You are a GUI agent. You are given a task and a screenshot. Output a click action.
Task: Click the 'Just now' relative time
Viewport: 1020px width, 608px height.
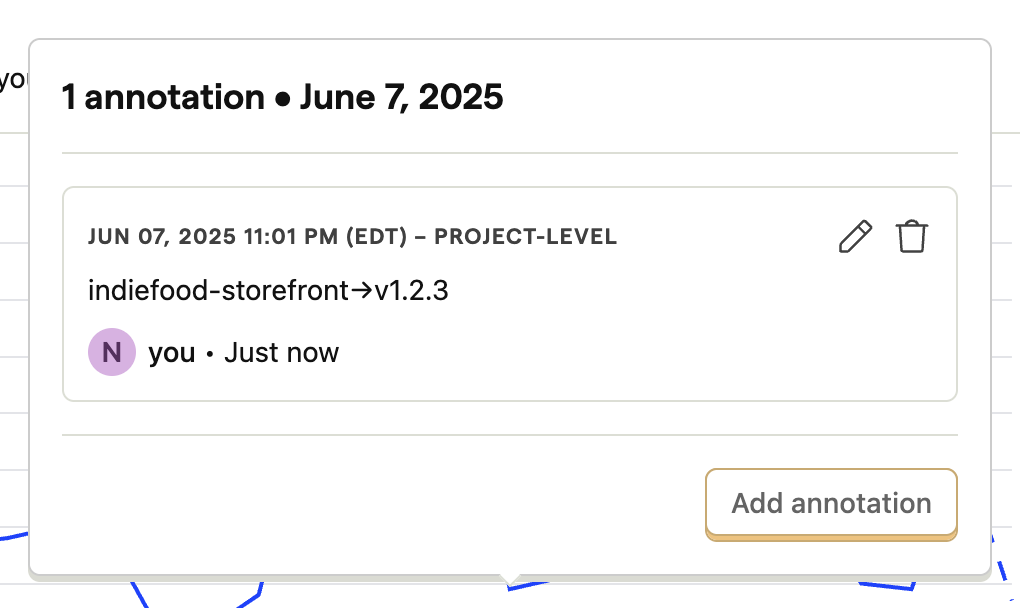(x=282, y=353)
